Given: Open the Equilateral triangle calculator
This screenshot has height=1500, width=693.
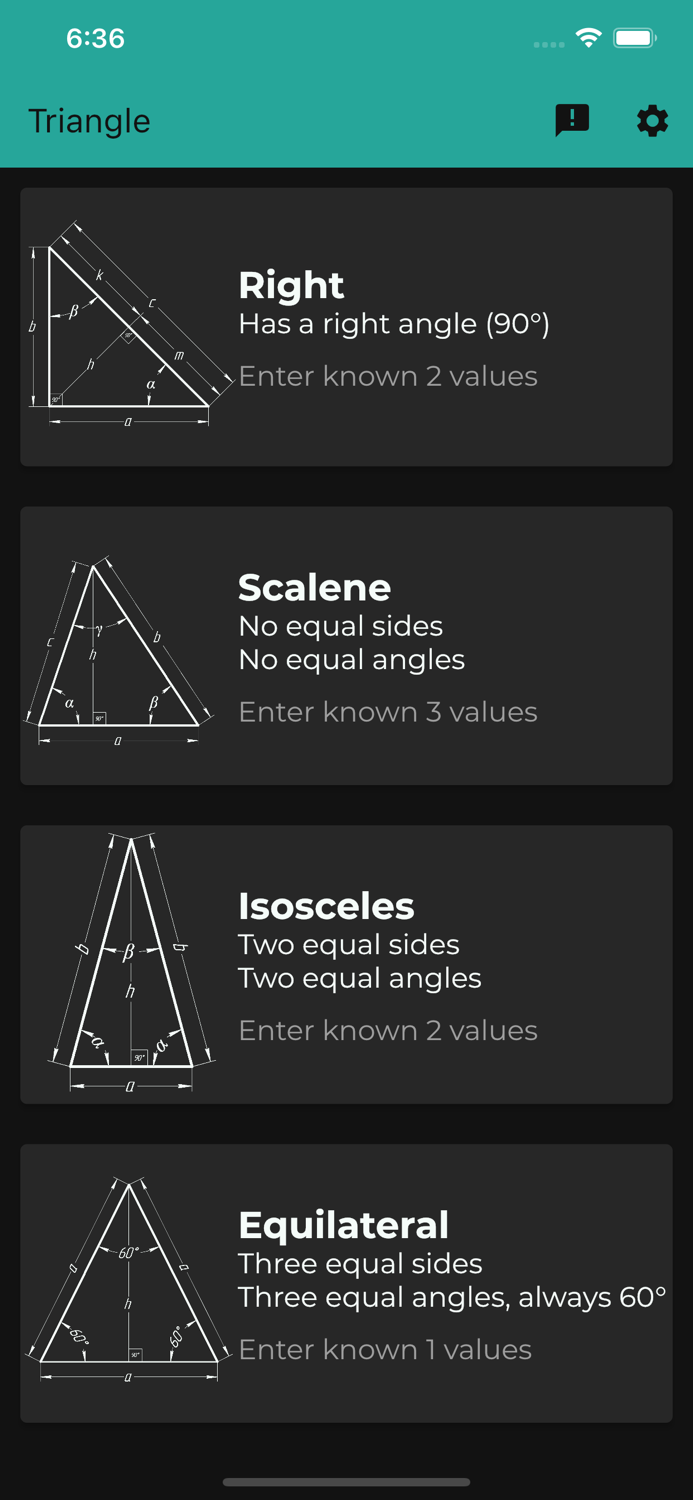Looking at the screenshot, I should [346, 1283].
